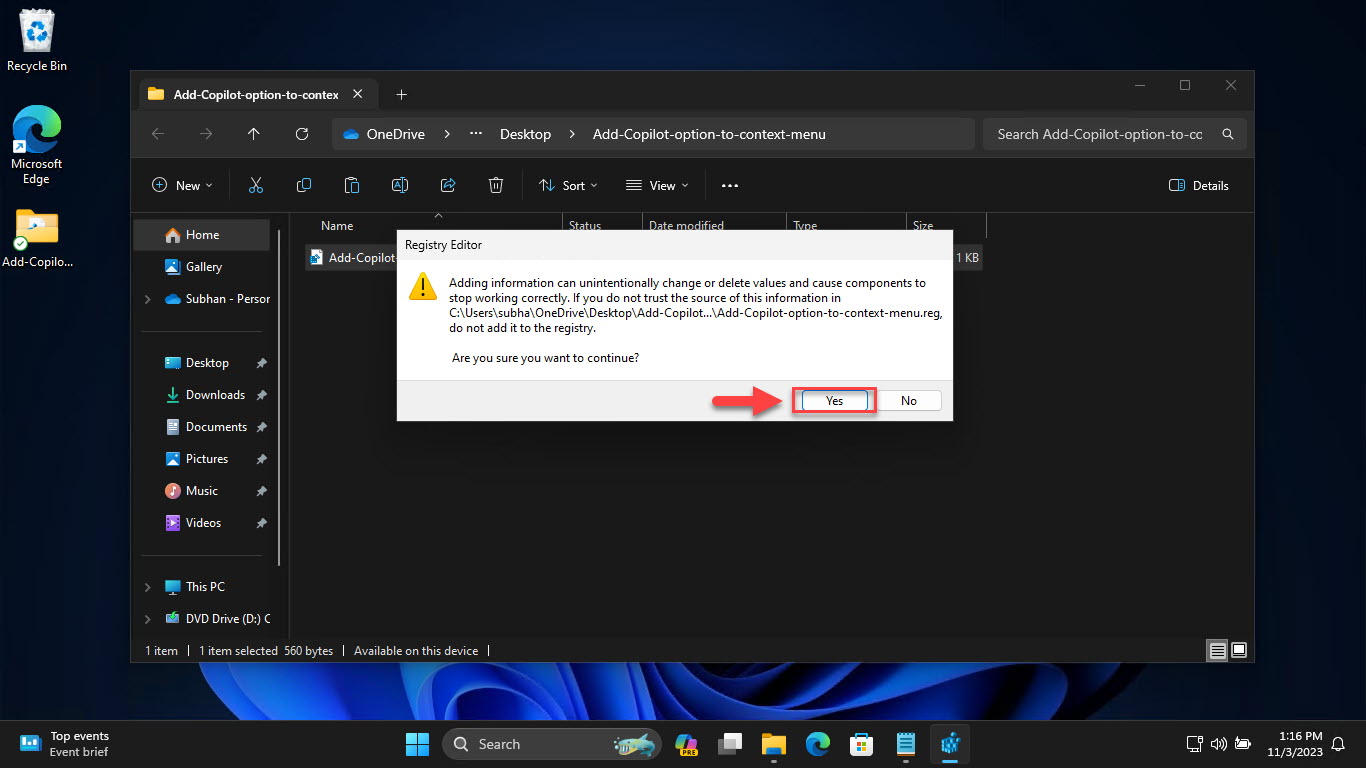Open Task View on taskbar
This screenshot has width=1366, height=768.
[x=730, y=744]
